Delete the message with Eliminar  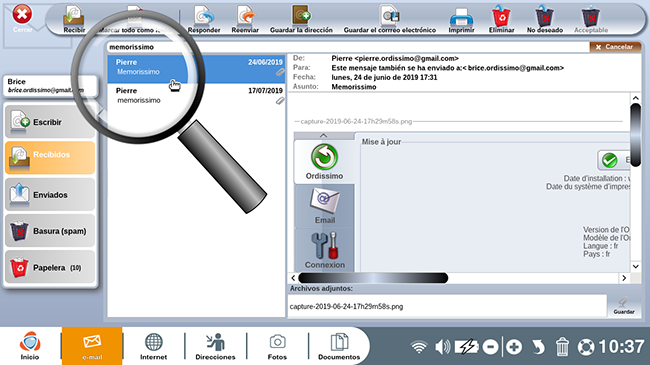[x=501, y=19]
